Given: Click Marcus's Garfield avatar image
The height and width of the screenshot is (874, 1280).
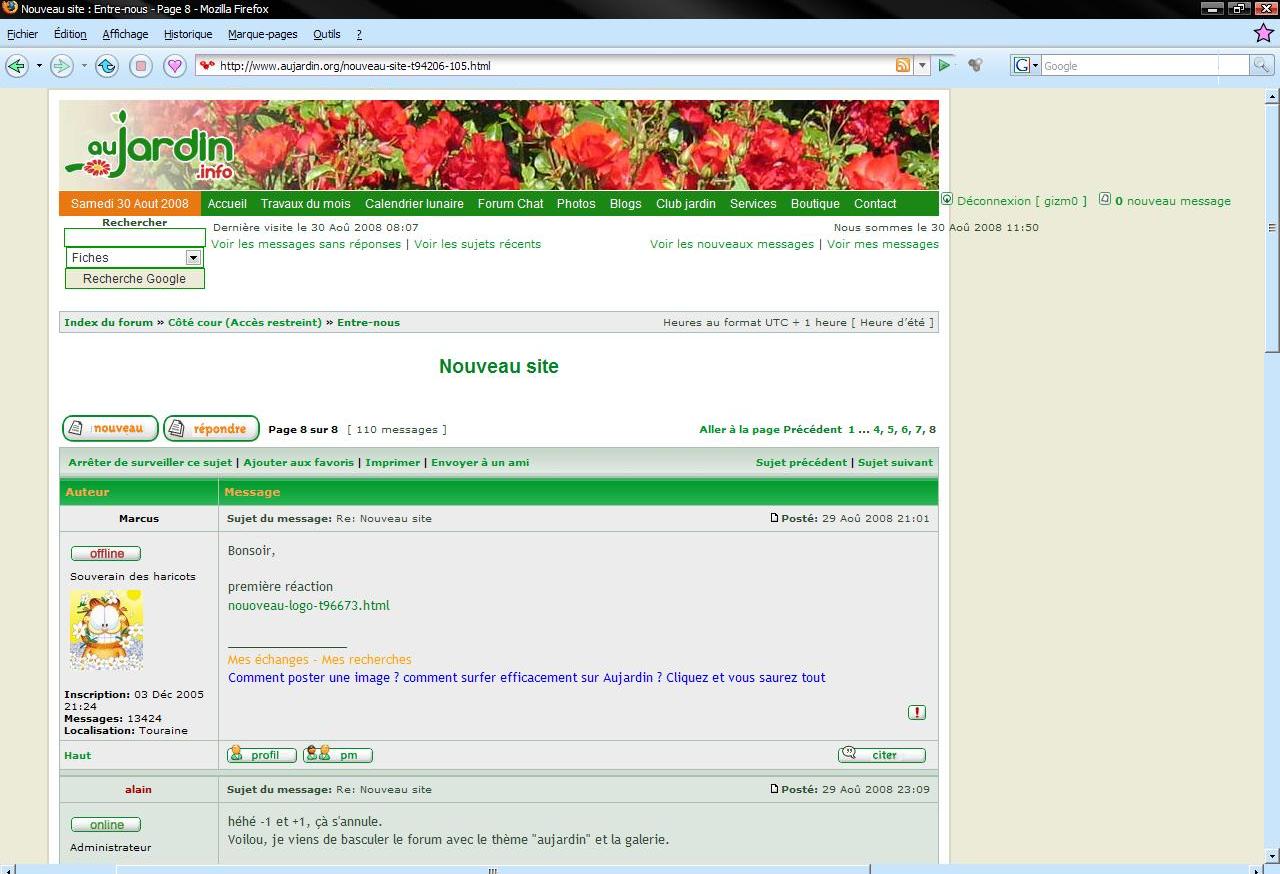Looking at the screenshot, I should (106, 629).
